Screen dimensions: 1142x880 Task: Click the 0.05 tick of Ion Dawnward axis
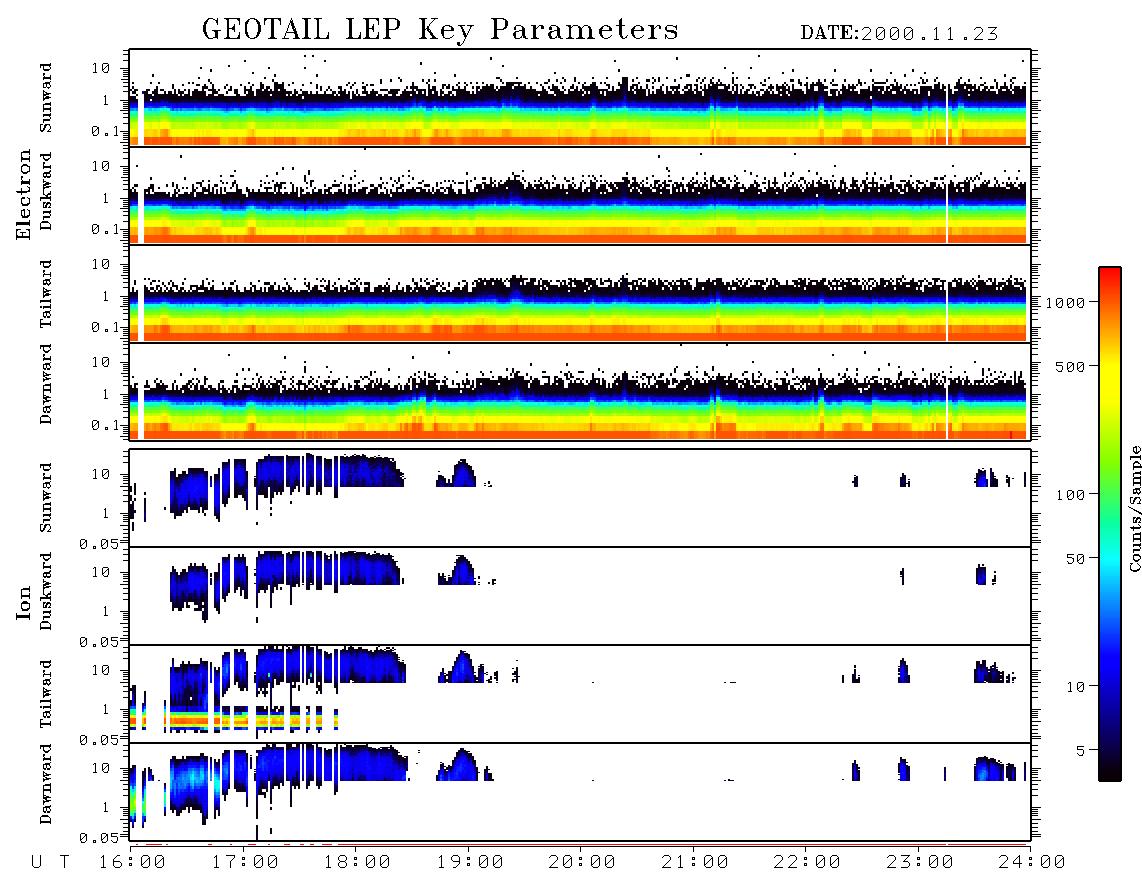click(98, 838)
